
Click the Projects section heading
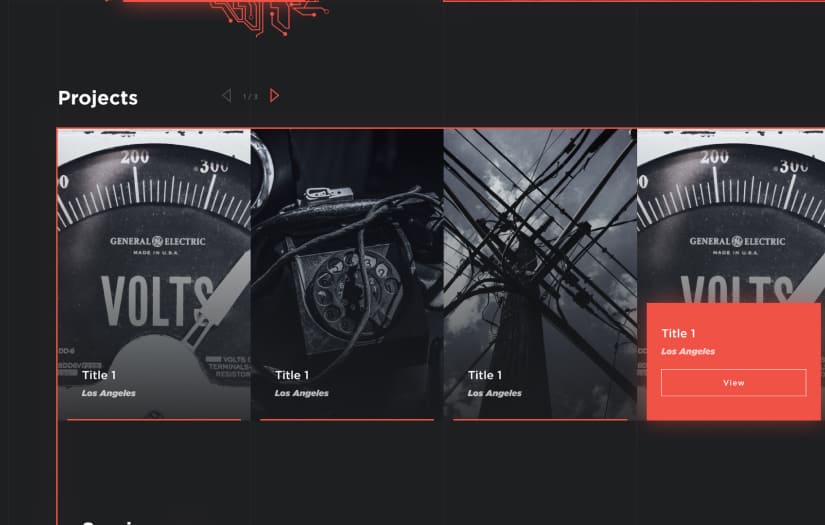(98, 98)
